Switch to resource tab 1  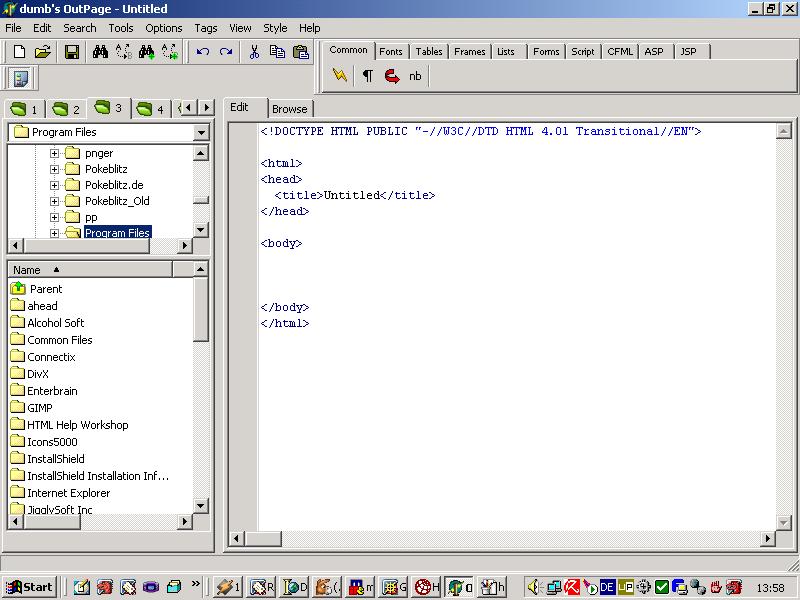24,109
